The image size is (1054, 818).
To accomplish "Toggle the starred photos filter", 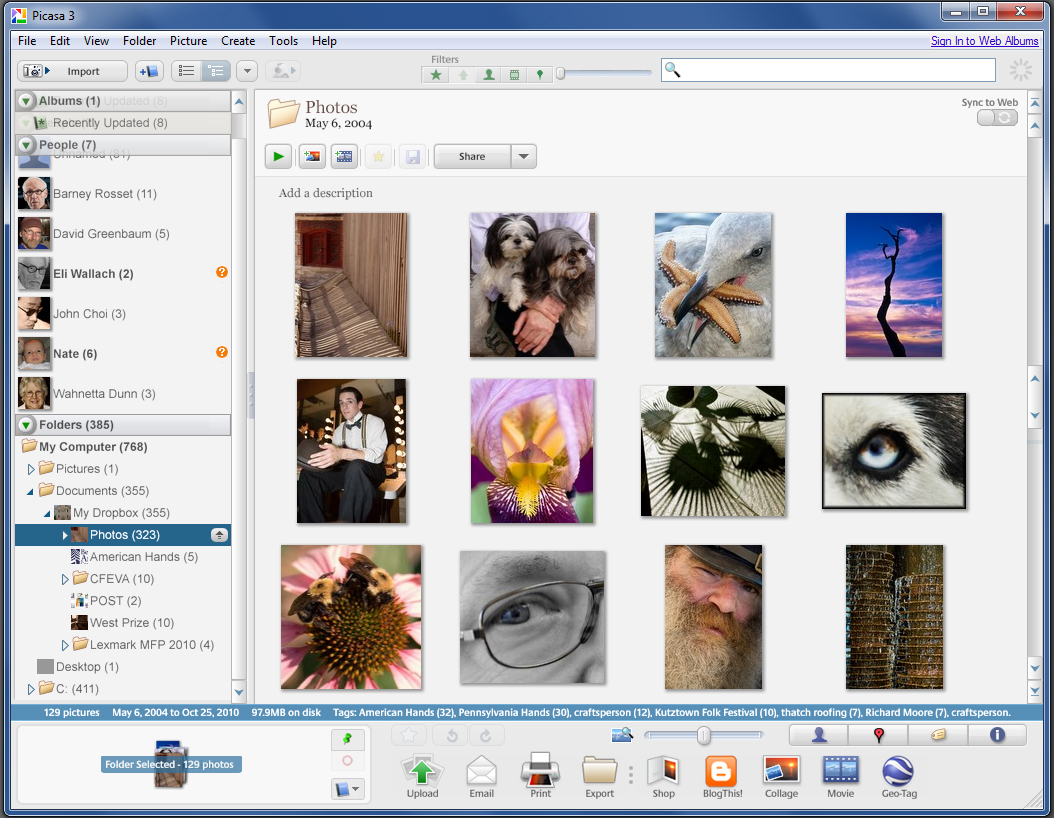I will 435,75.
